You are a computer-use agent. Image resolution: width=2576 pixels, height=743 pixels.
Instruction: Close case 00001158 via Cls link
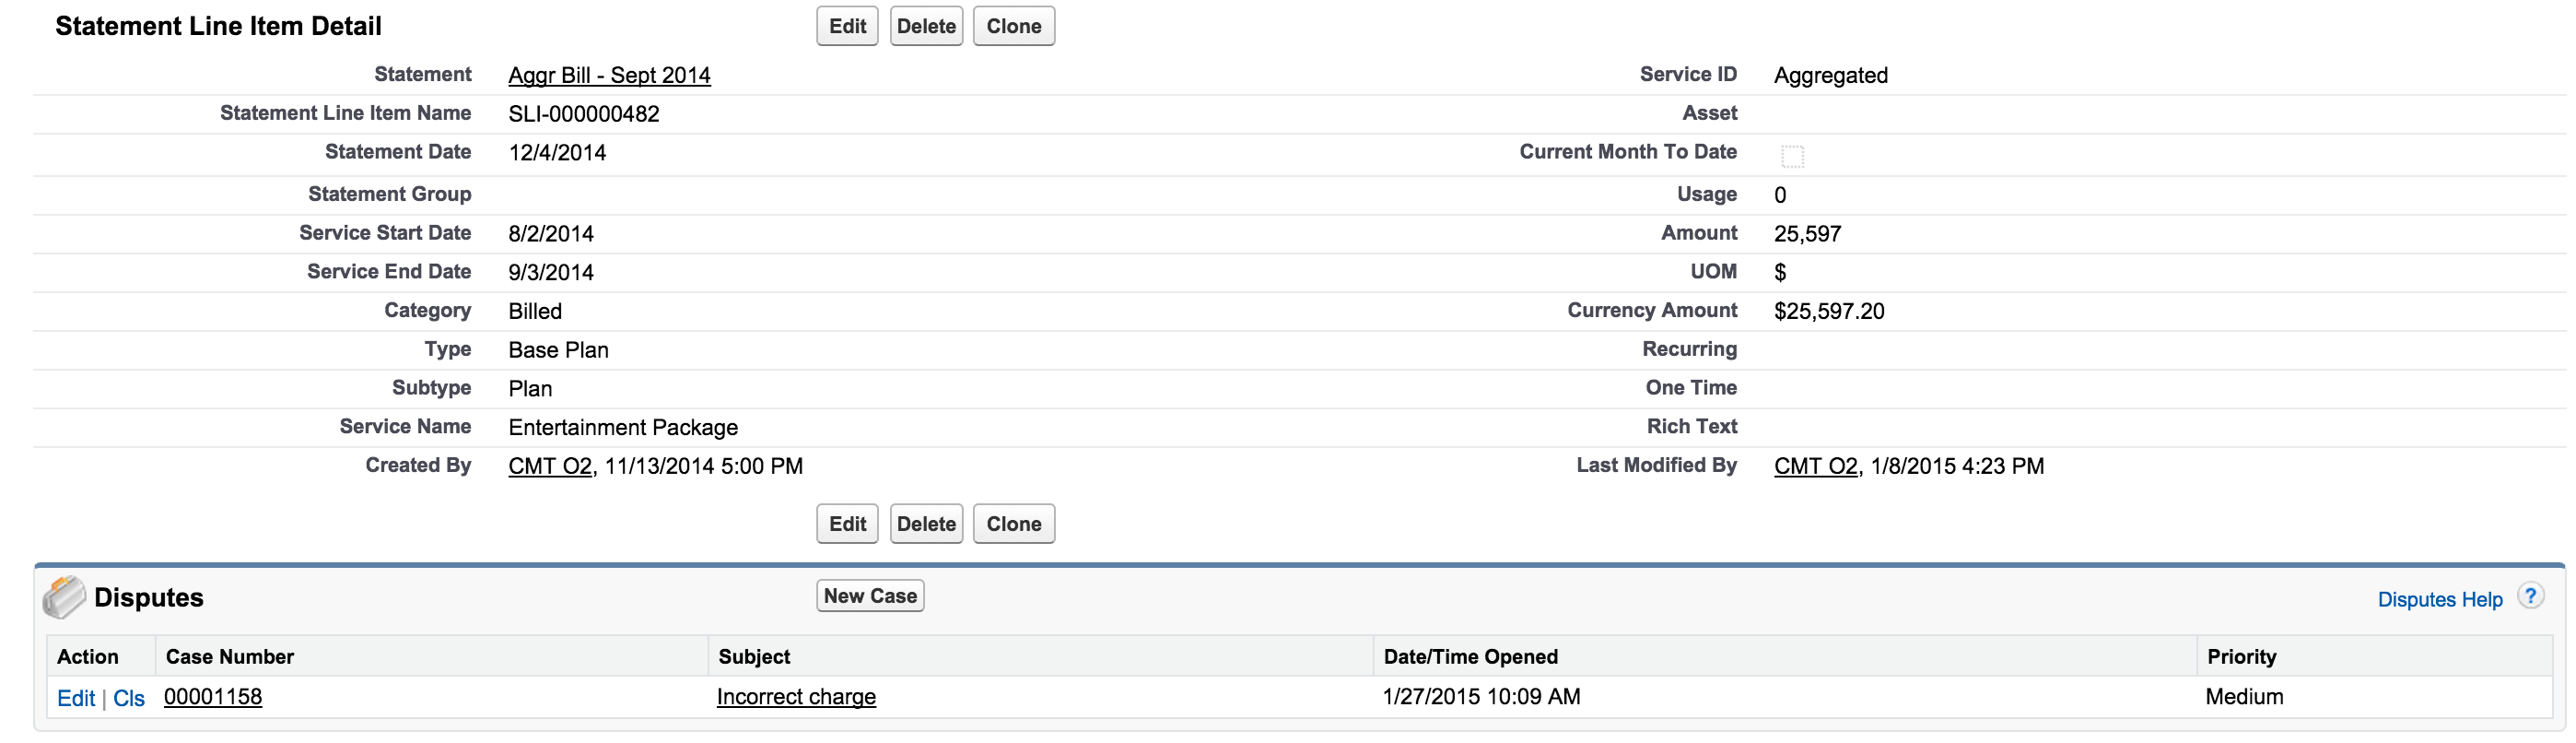129,698
